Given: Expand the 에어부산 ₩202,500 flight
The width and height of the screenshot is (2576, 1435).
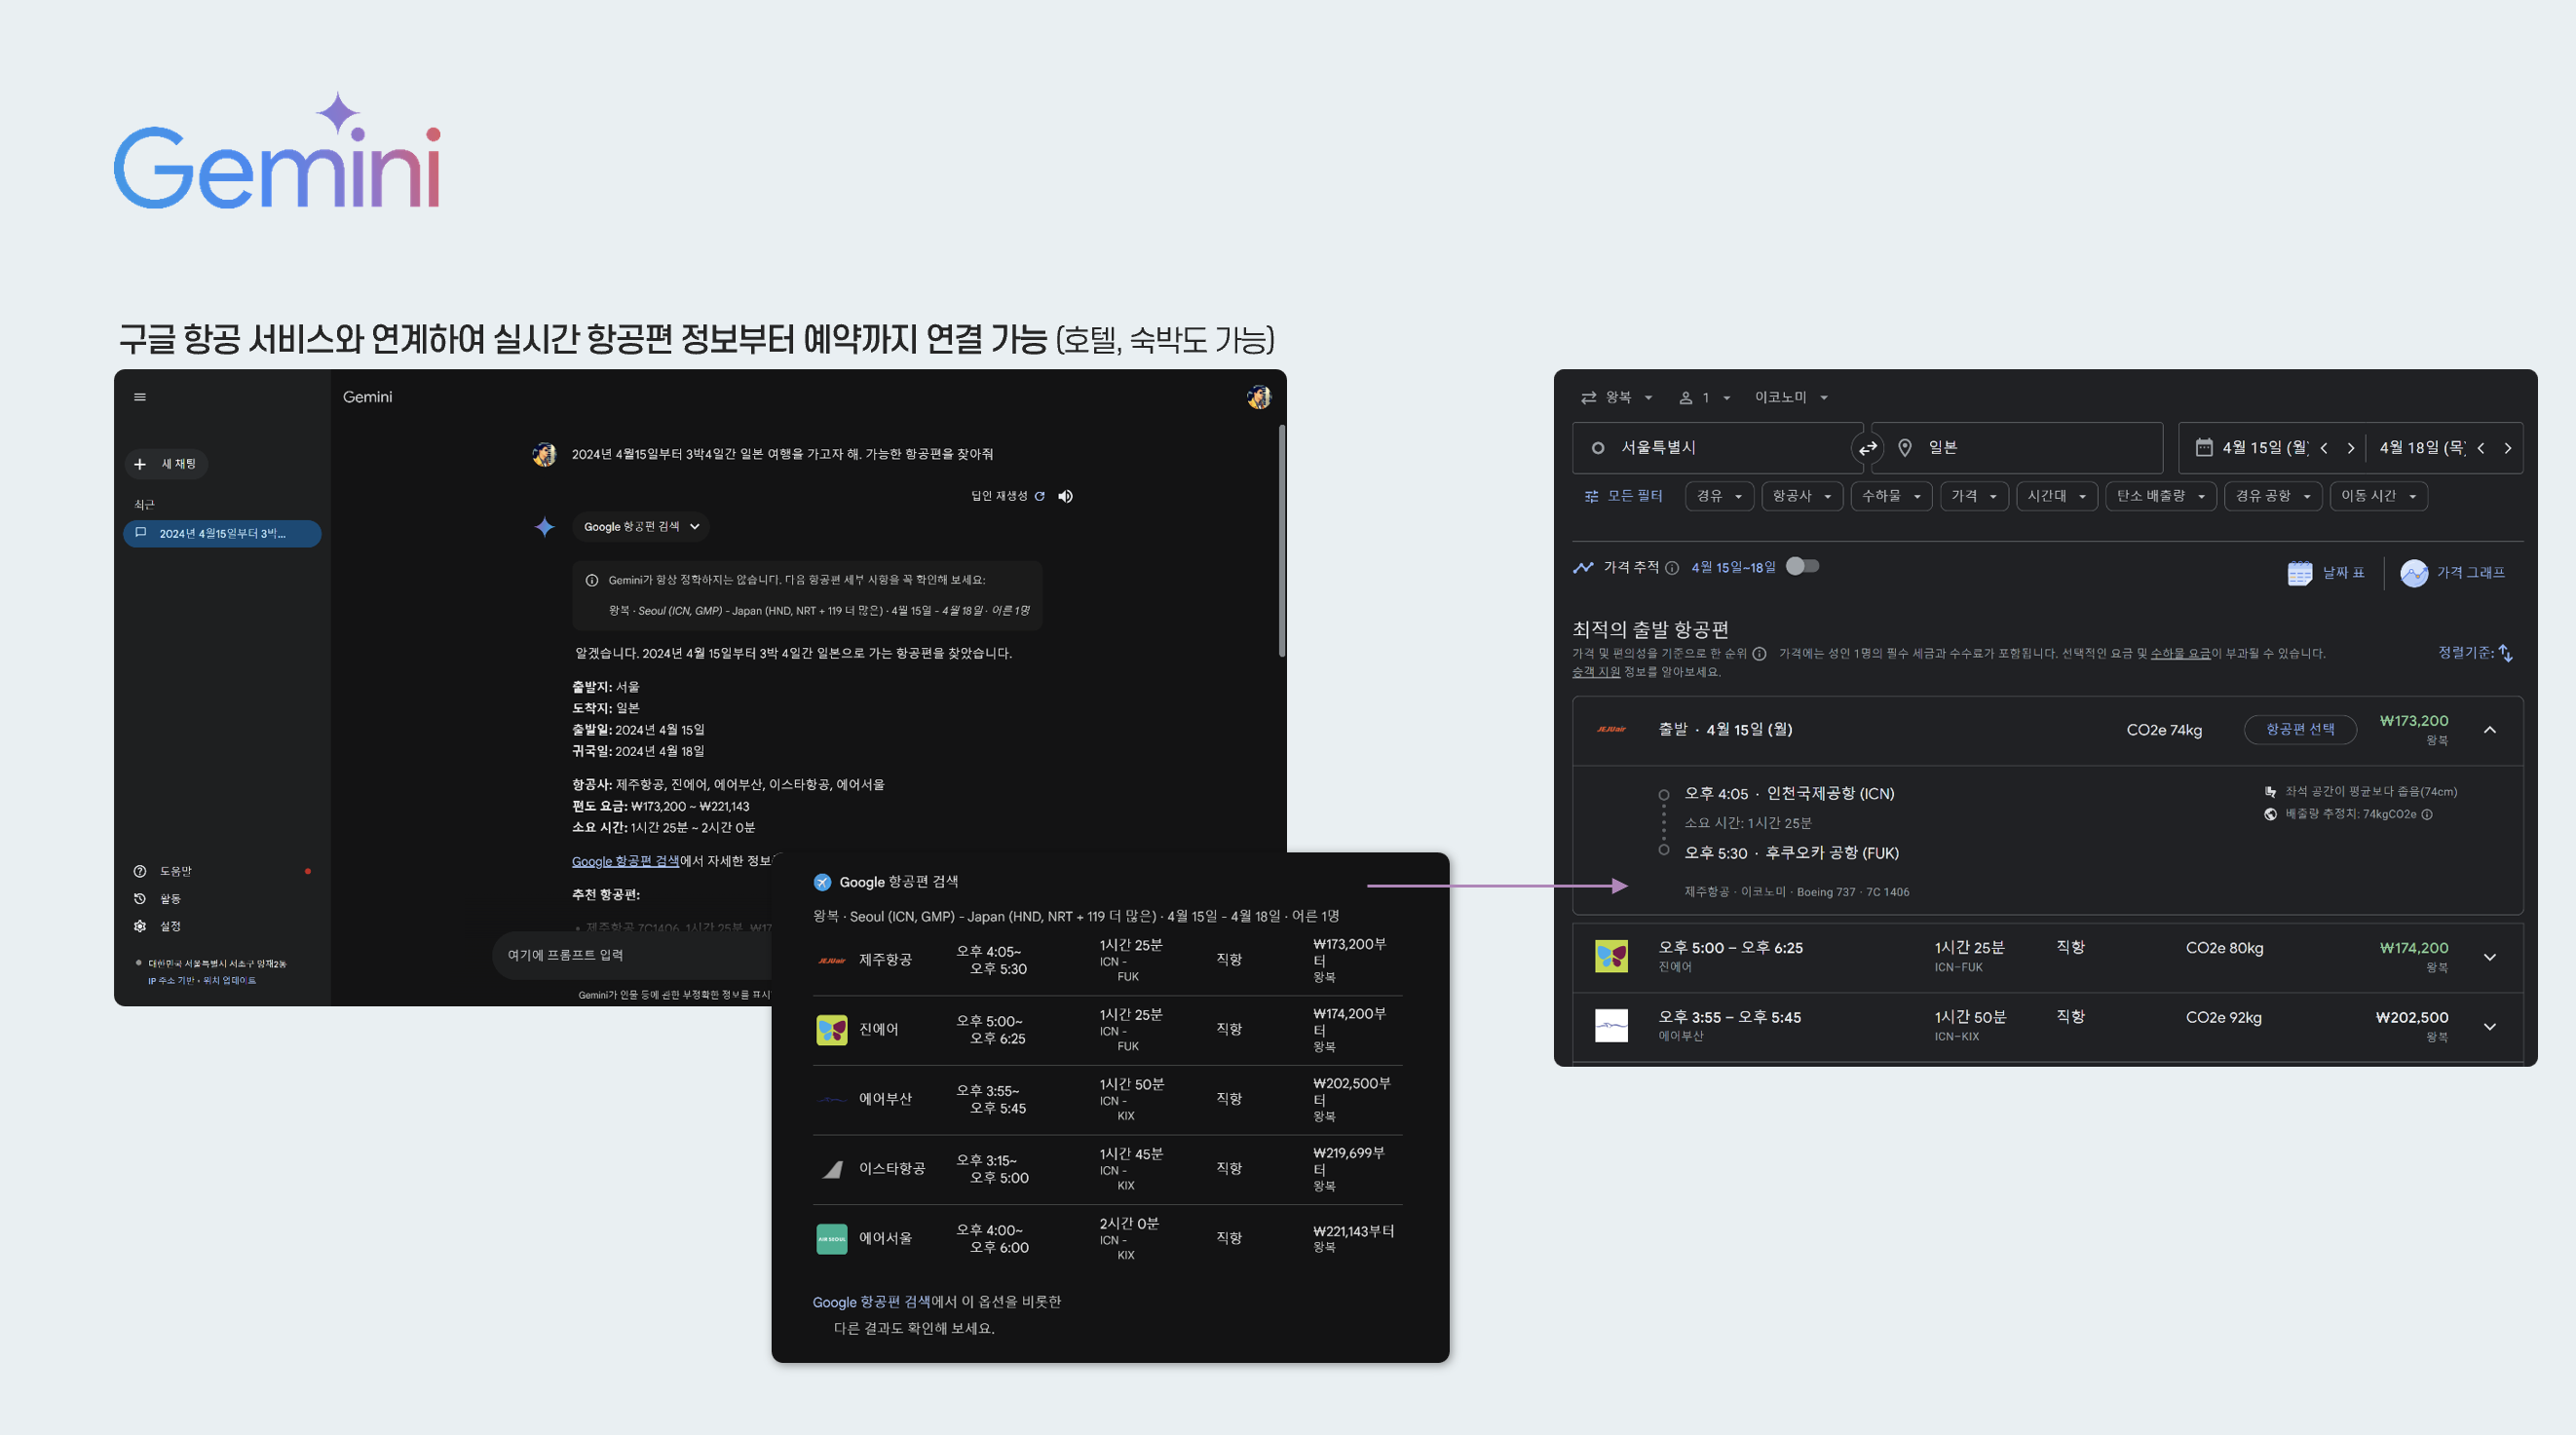Looking at the screenshot, I should 2489,1027.
